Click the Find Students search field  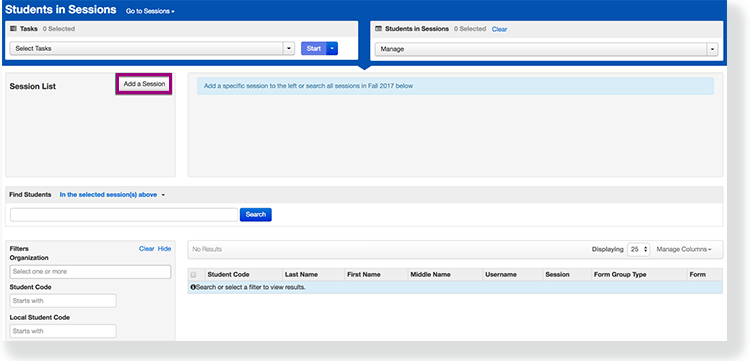[124, 215]
